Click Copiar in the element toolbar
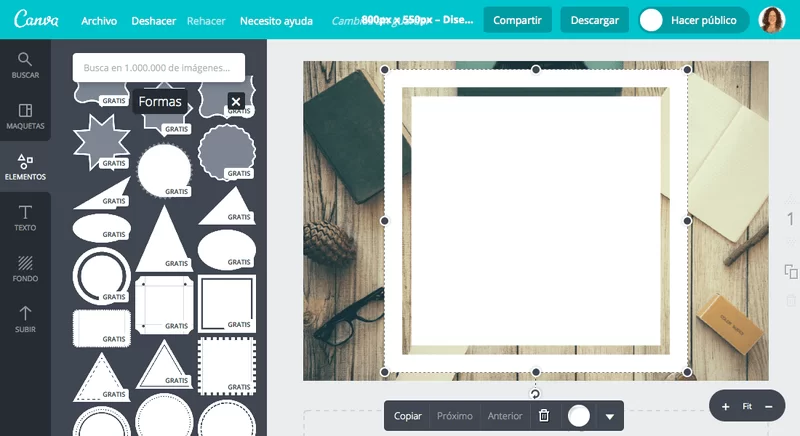This screenshot has height=436, width=800. tap(408, 416)
